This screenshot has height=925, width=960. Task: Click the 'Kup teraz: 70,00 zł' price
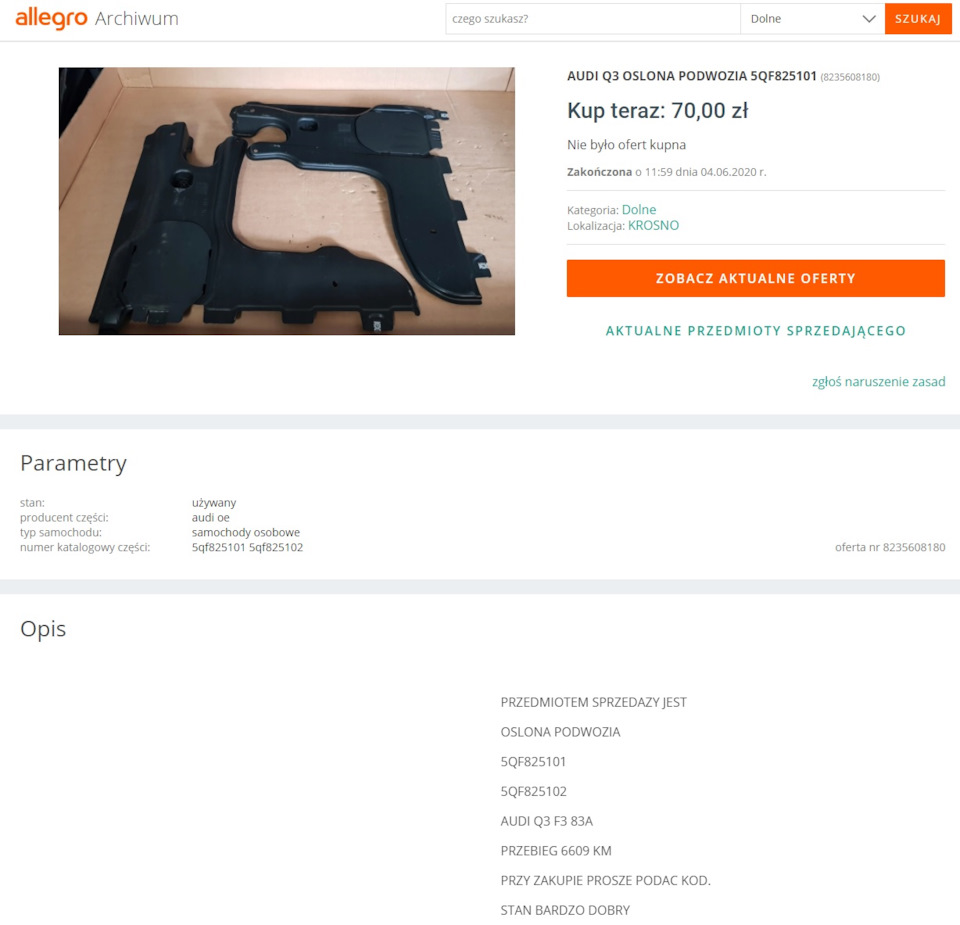[658, 111]
